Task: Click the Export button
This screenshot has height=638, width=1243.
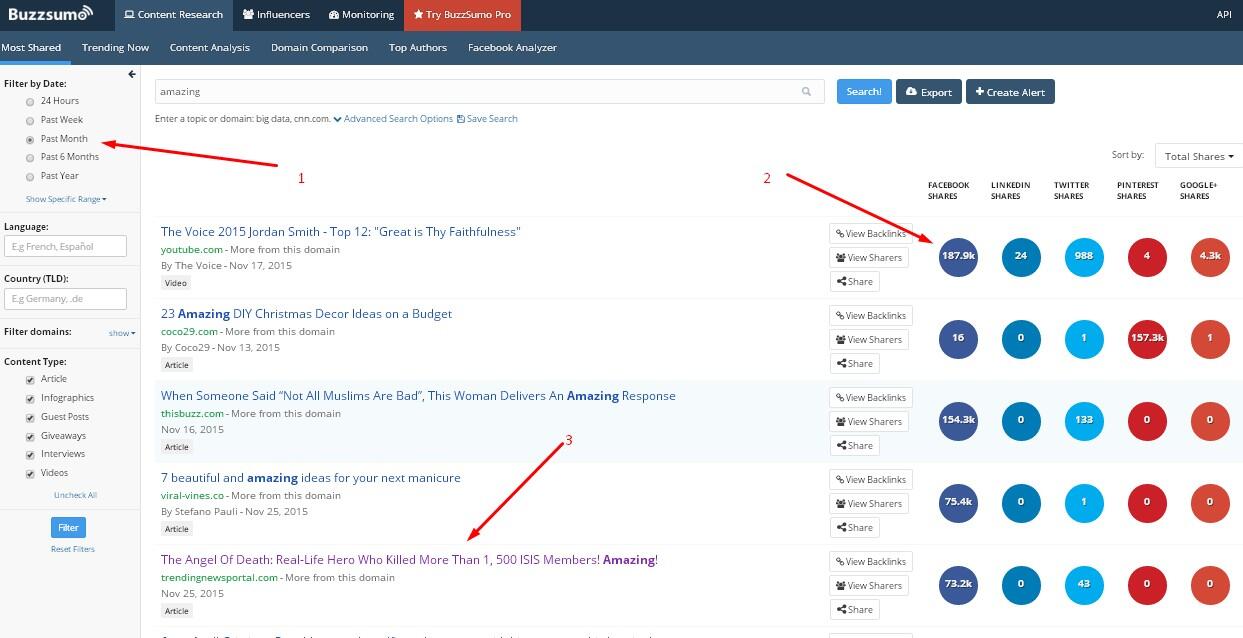Action: [x=929, y=92]
